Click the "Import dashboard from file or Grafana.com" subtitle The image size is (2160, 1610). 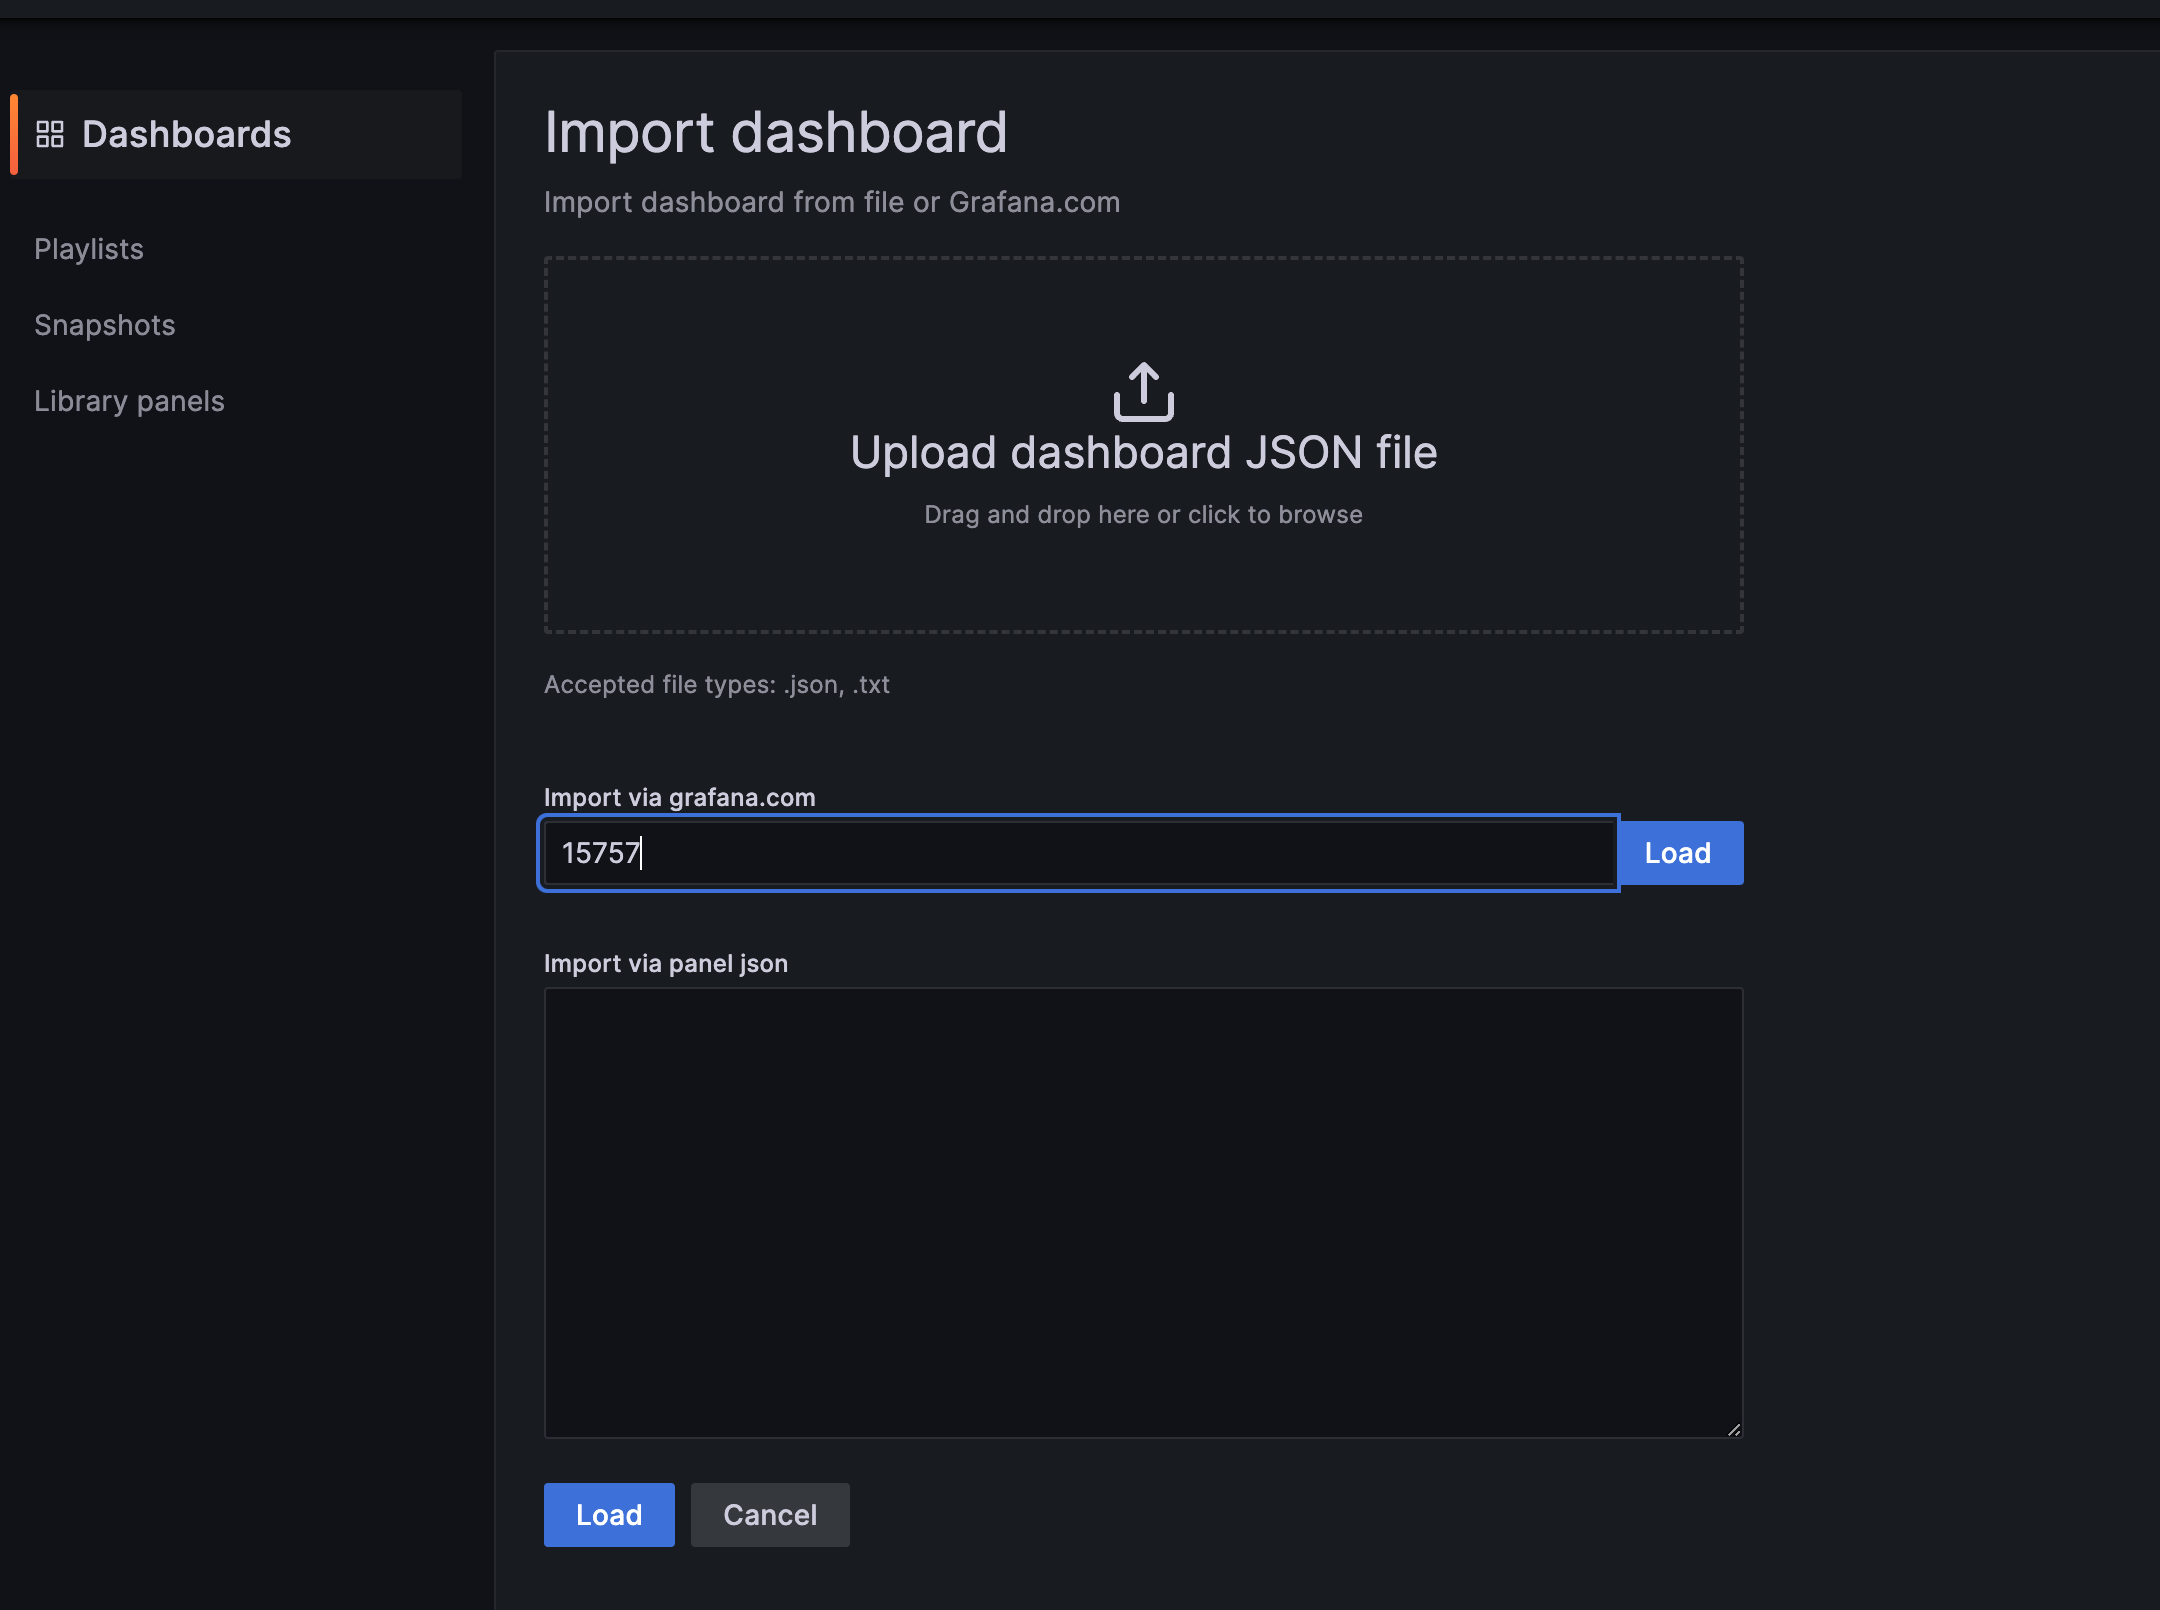tap(831, 202)
